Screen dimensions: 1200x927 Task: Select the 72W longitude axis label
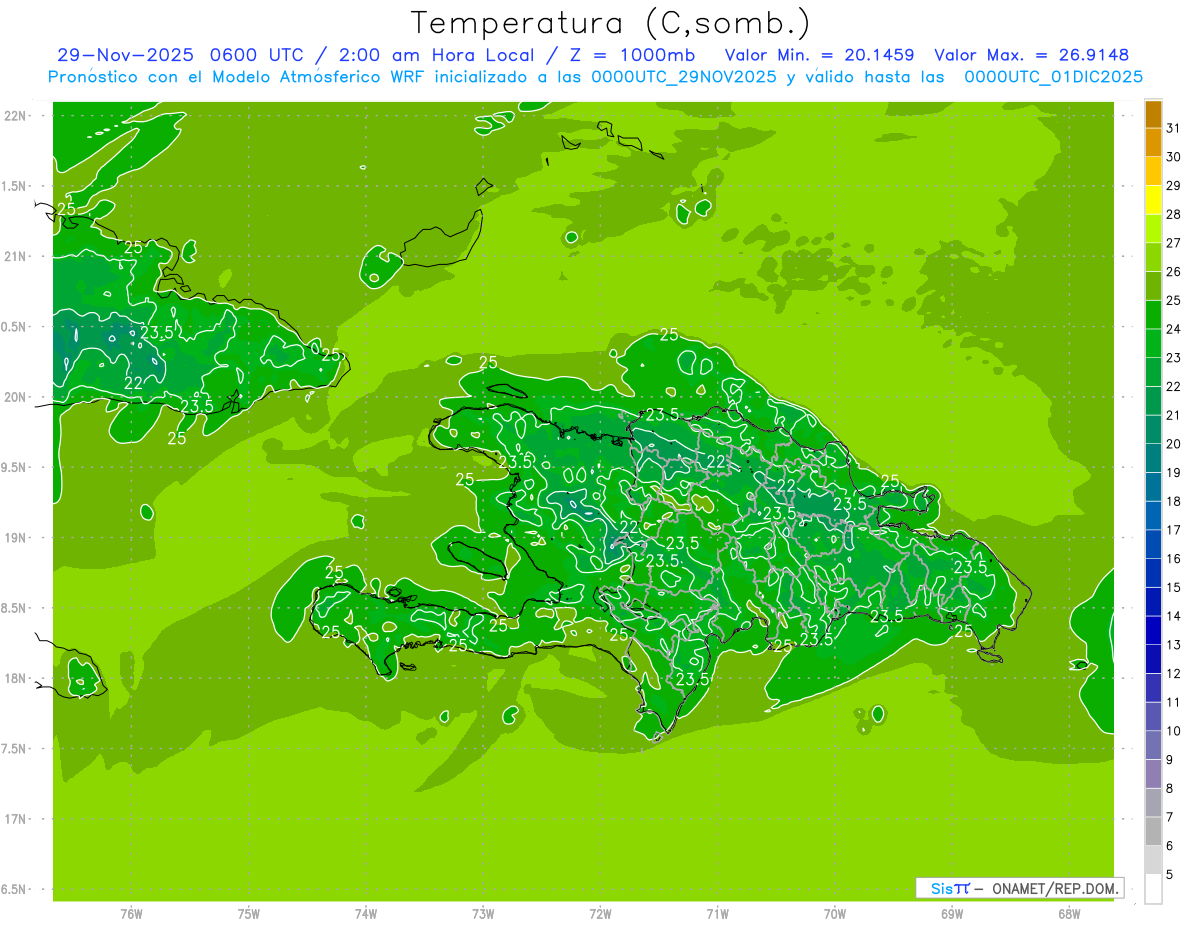[600, 914]
